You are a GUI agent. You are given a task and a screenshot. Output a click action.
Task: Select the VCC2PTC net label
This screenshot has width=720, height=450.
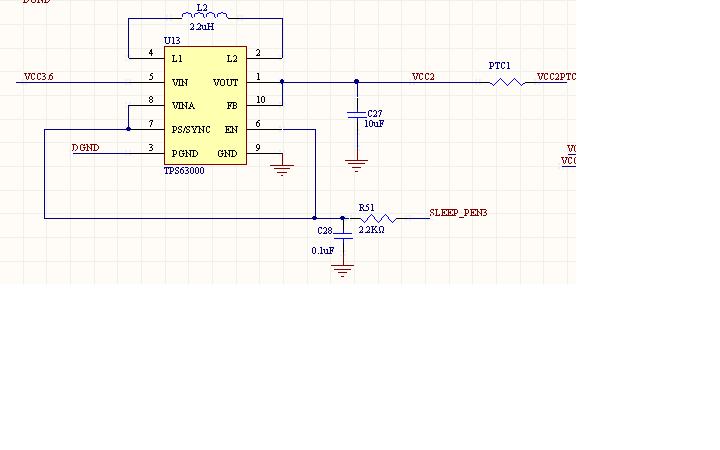[x=556, y=77]
